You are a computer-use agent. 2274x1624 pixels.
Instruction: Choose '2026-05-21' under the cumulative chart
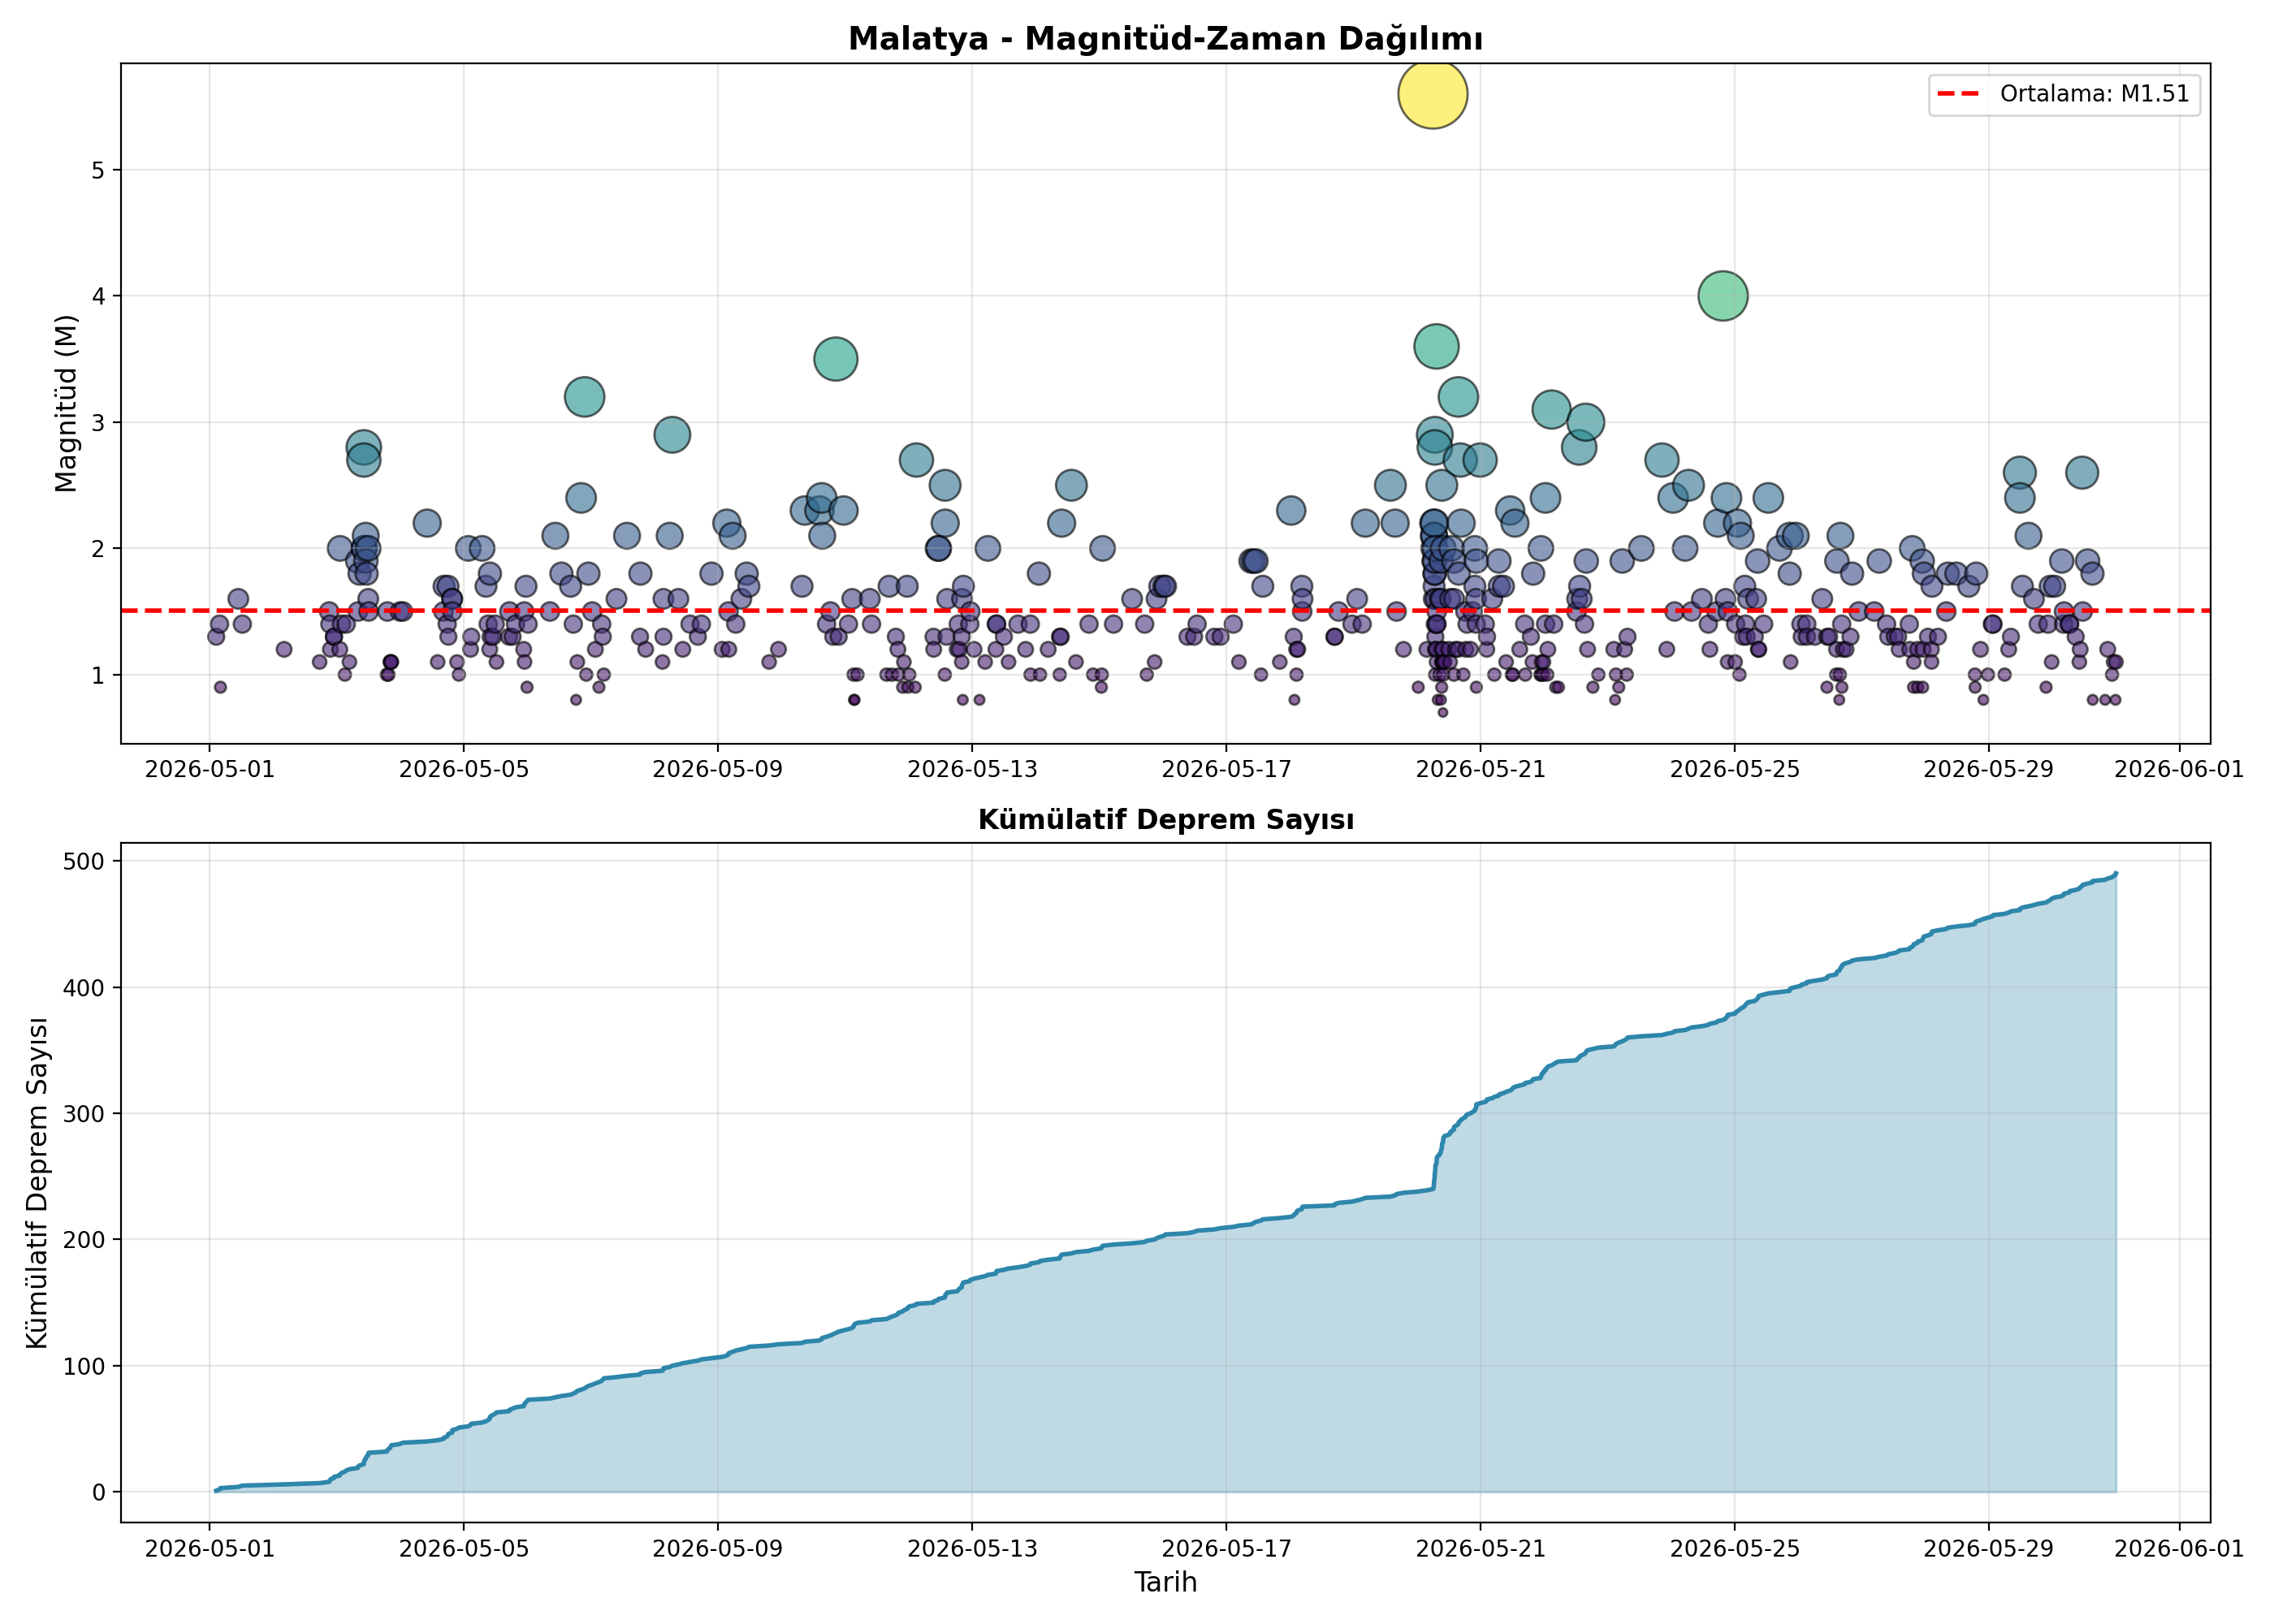pyautogui.click(x=1480, y=1549)
